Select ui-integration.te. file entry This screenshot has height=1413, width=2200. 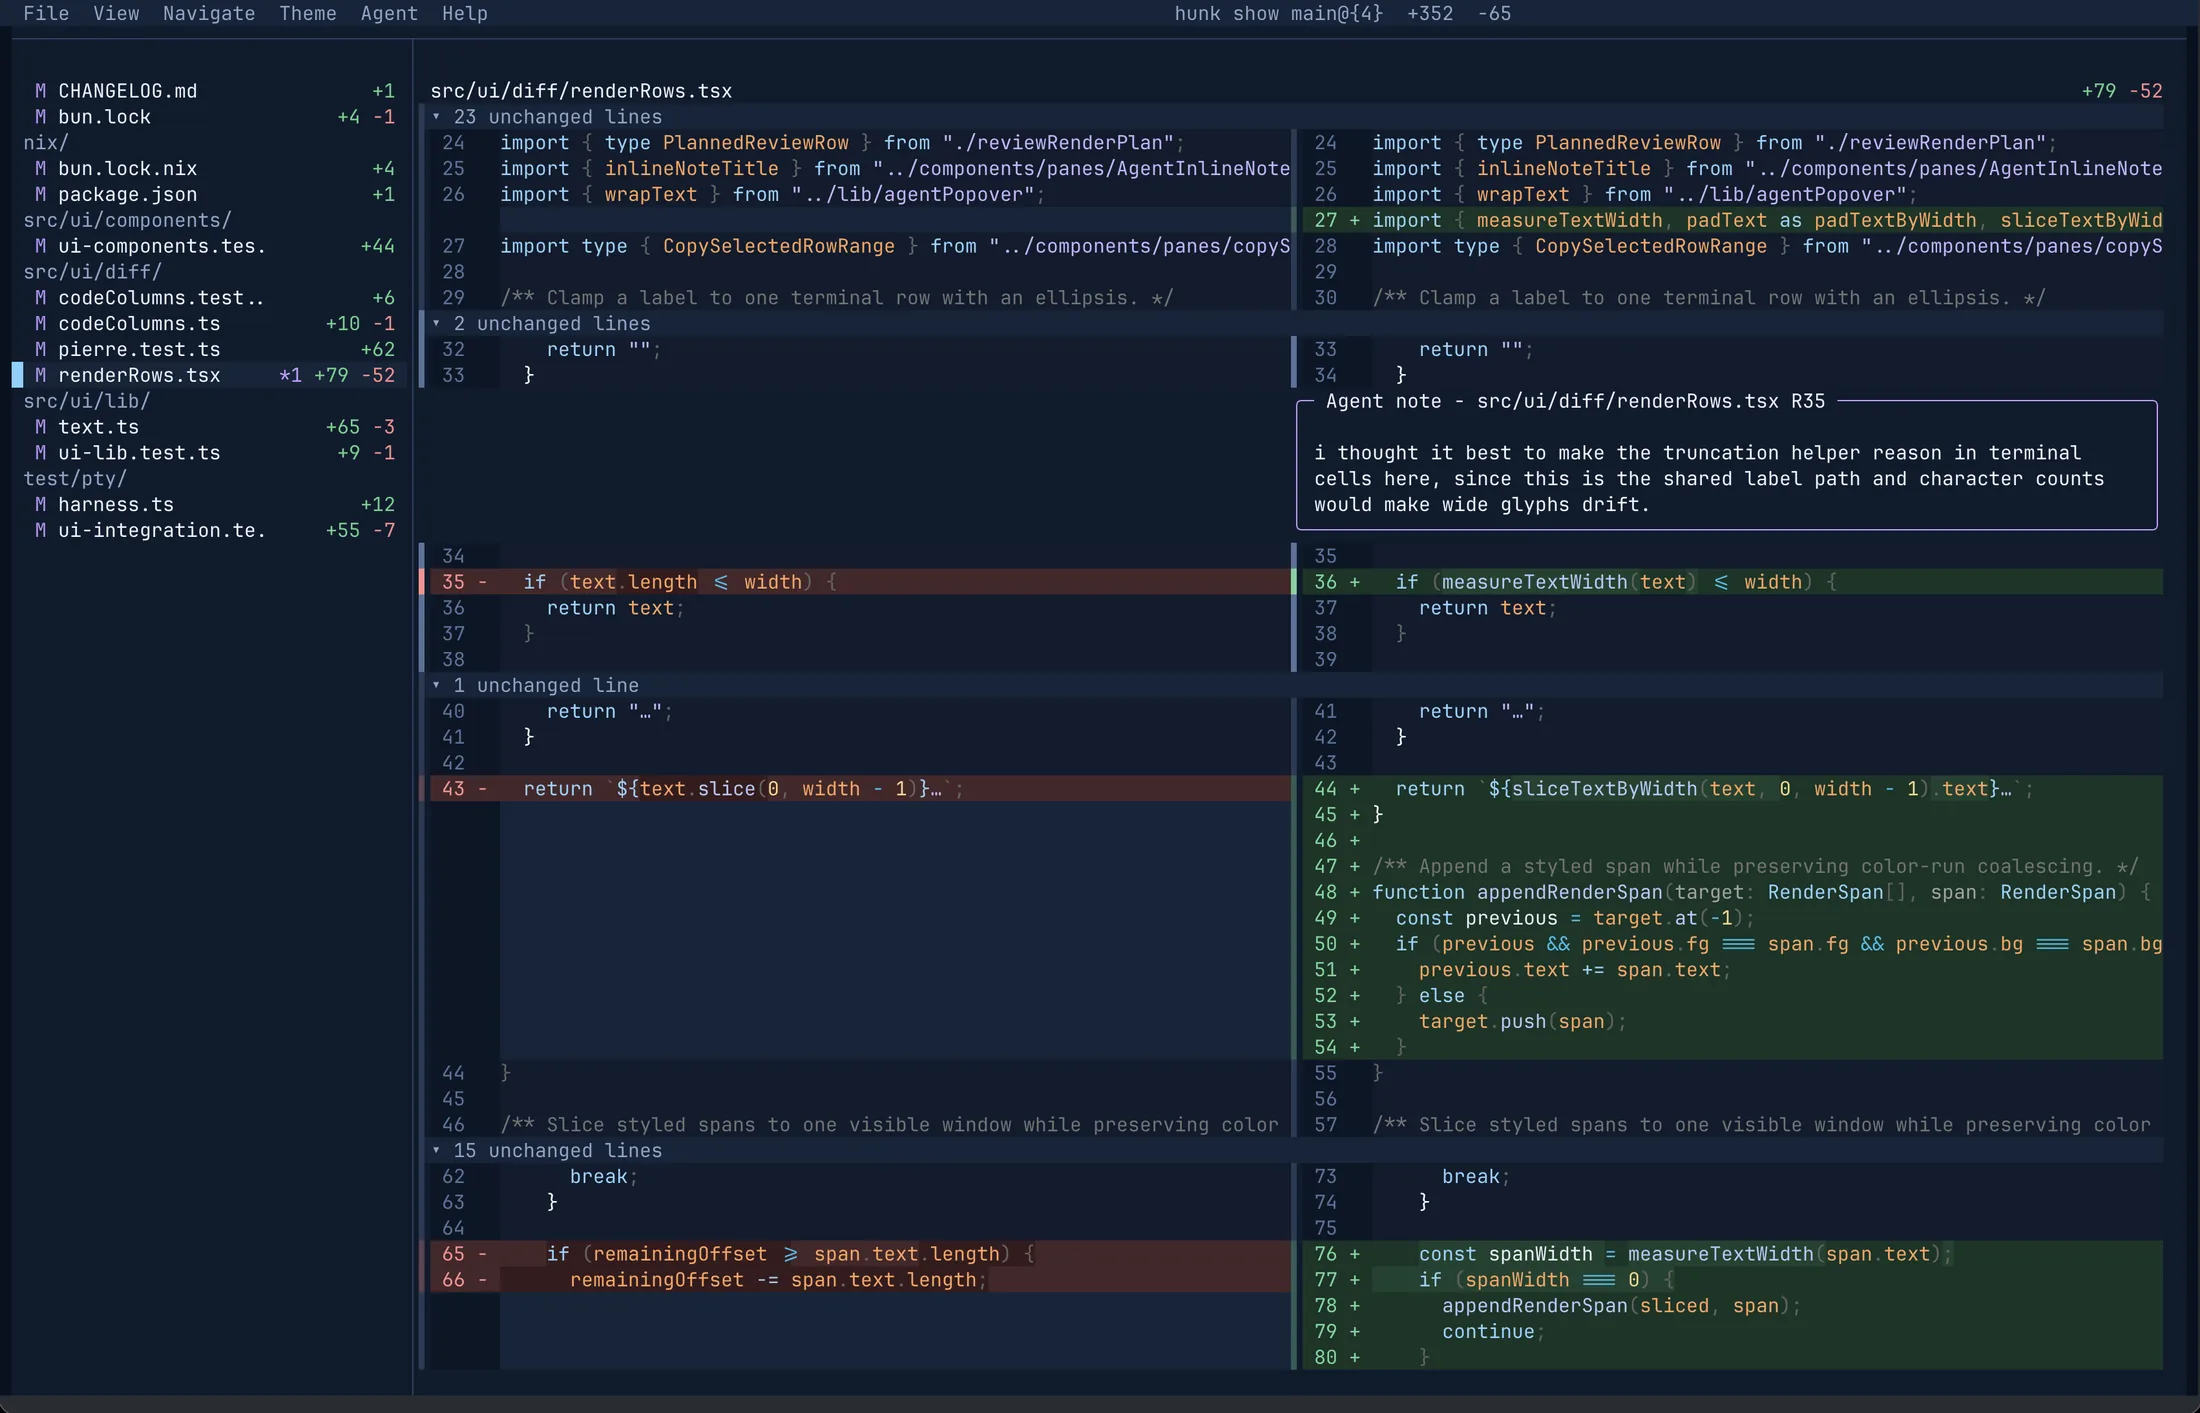[x=210, y=530]
